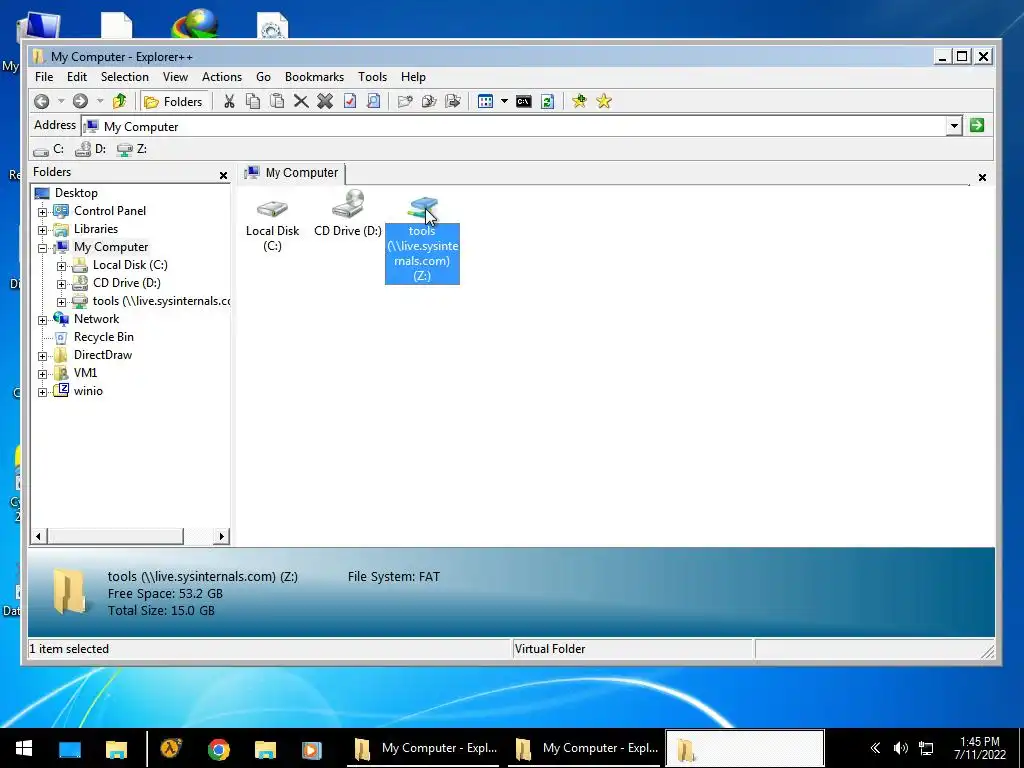
Task: Open Search via magnifier toolbar icon
Action: (x=374, y=101)
